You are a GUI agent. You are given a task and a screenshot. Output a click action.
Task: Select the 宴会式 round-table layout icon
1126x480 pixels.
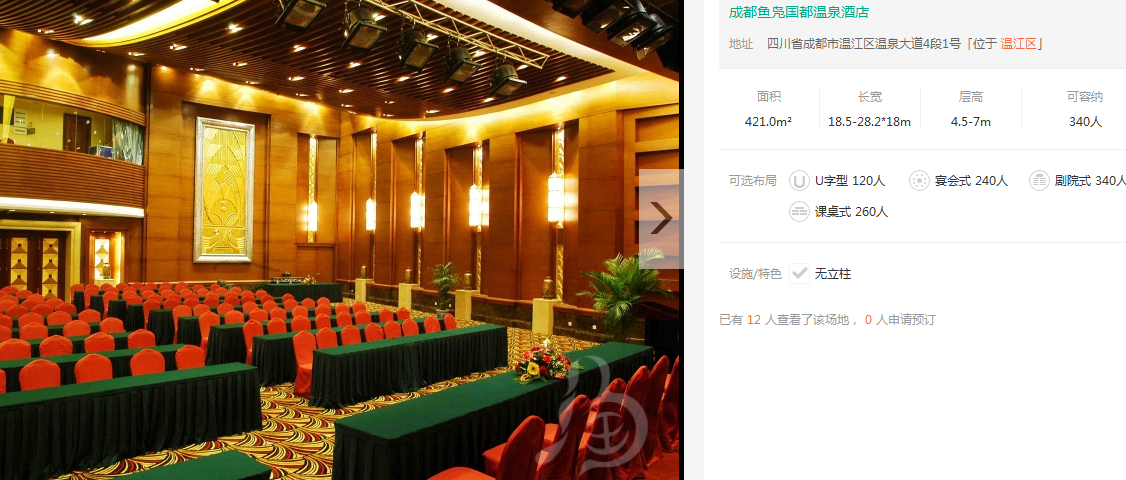(x=919, y=180)
